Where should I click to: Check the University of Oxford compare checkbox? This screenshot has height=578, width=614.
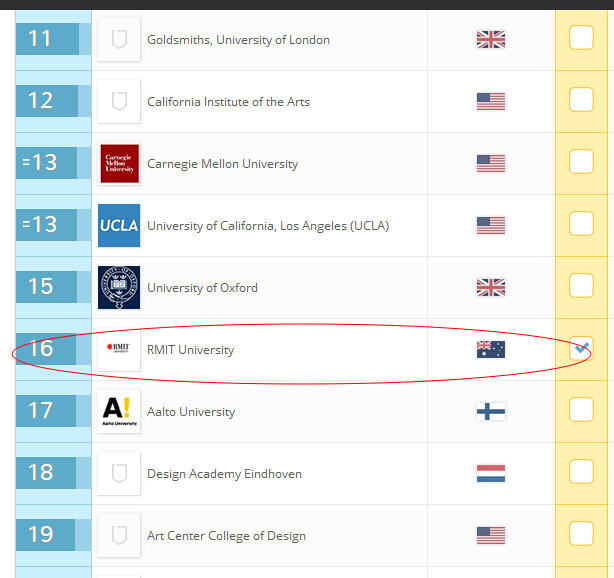coord(581,286)
